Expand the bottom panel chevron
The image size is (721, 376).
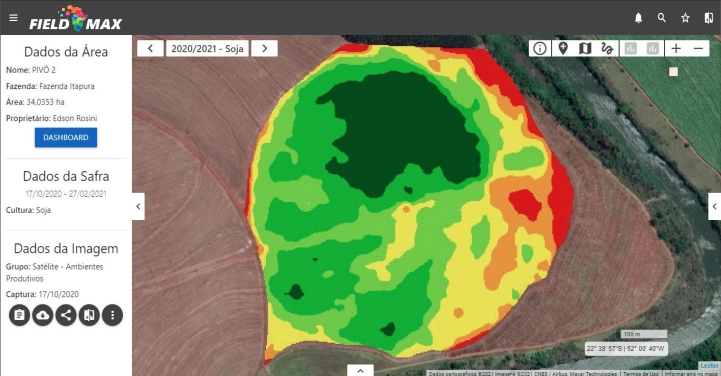[360, 370]
